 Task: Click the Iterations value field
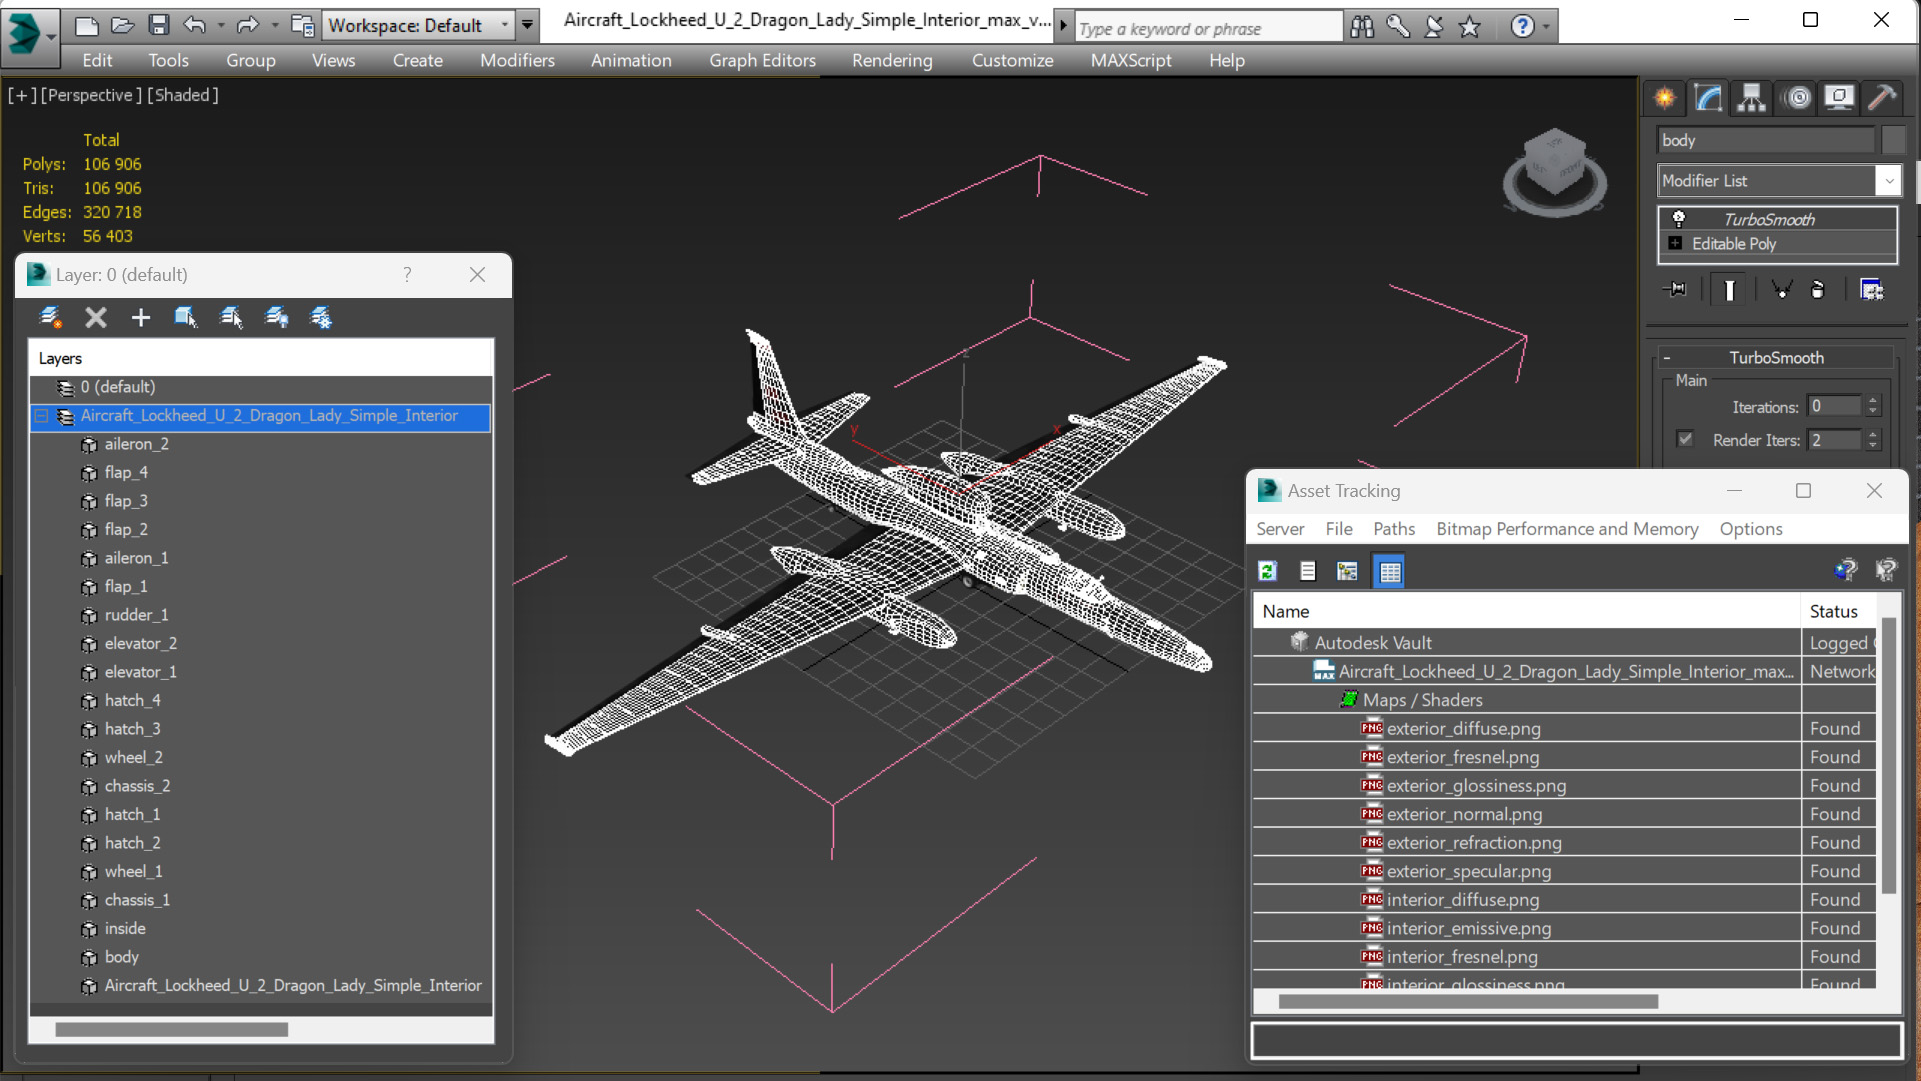pos(1835,406)
